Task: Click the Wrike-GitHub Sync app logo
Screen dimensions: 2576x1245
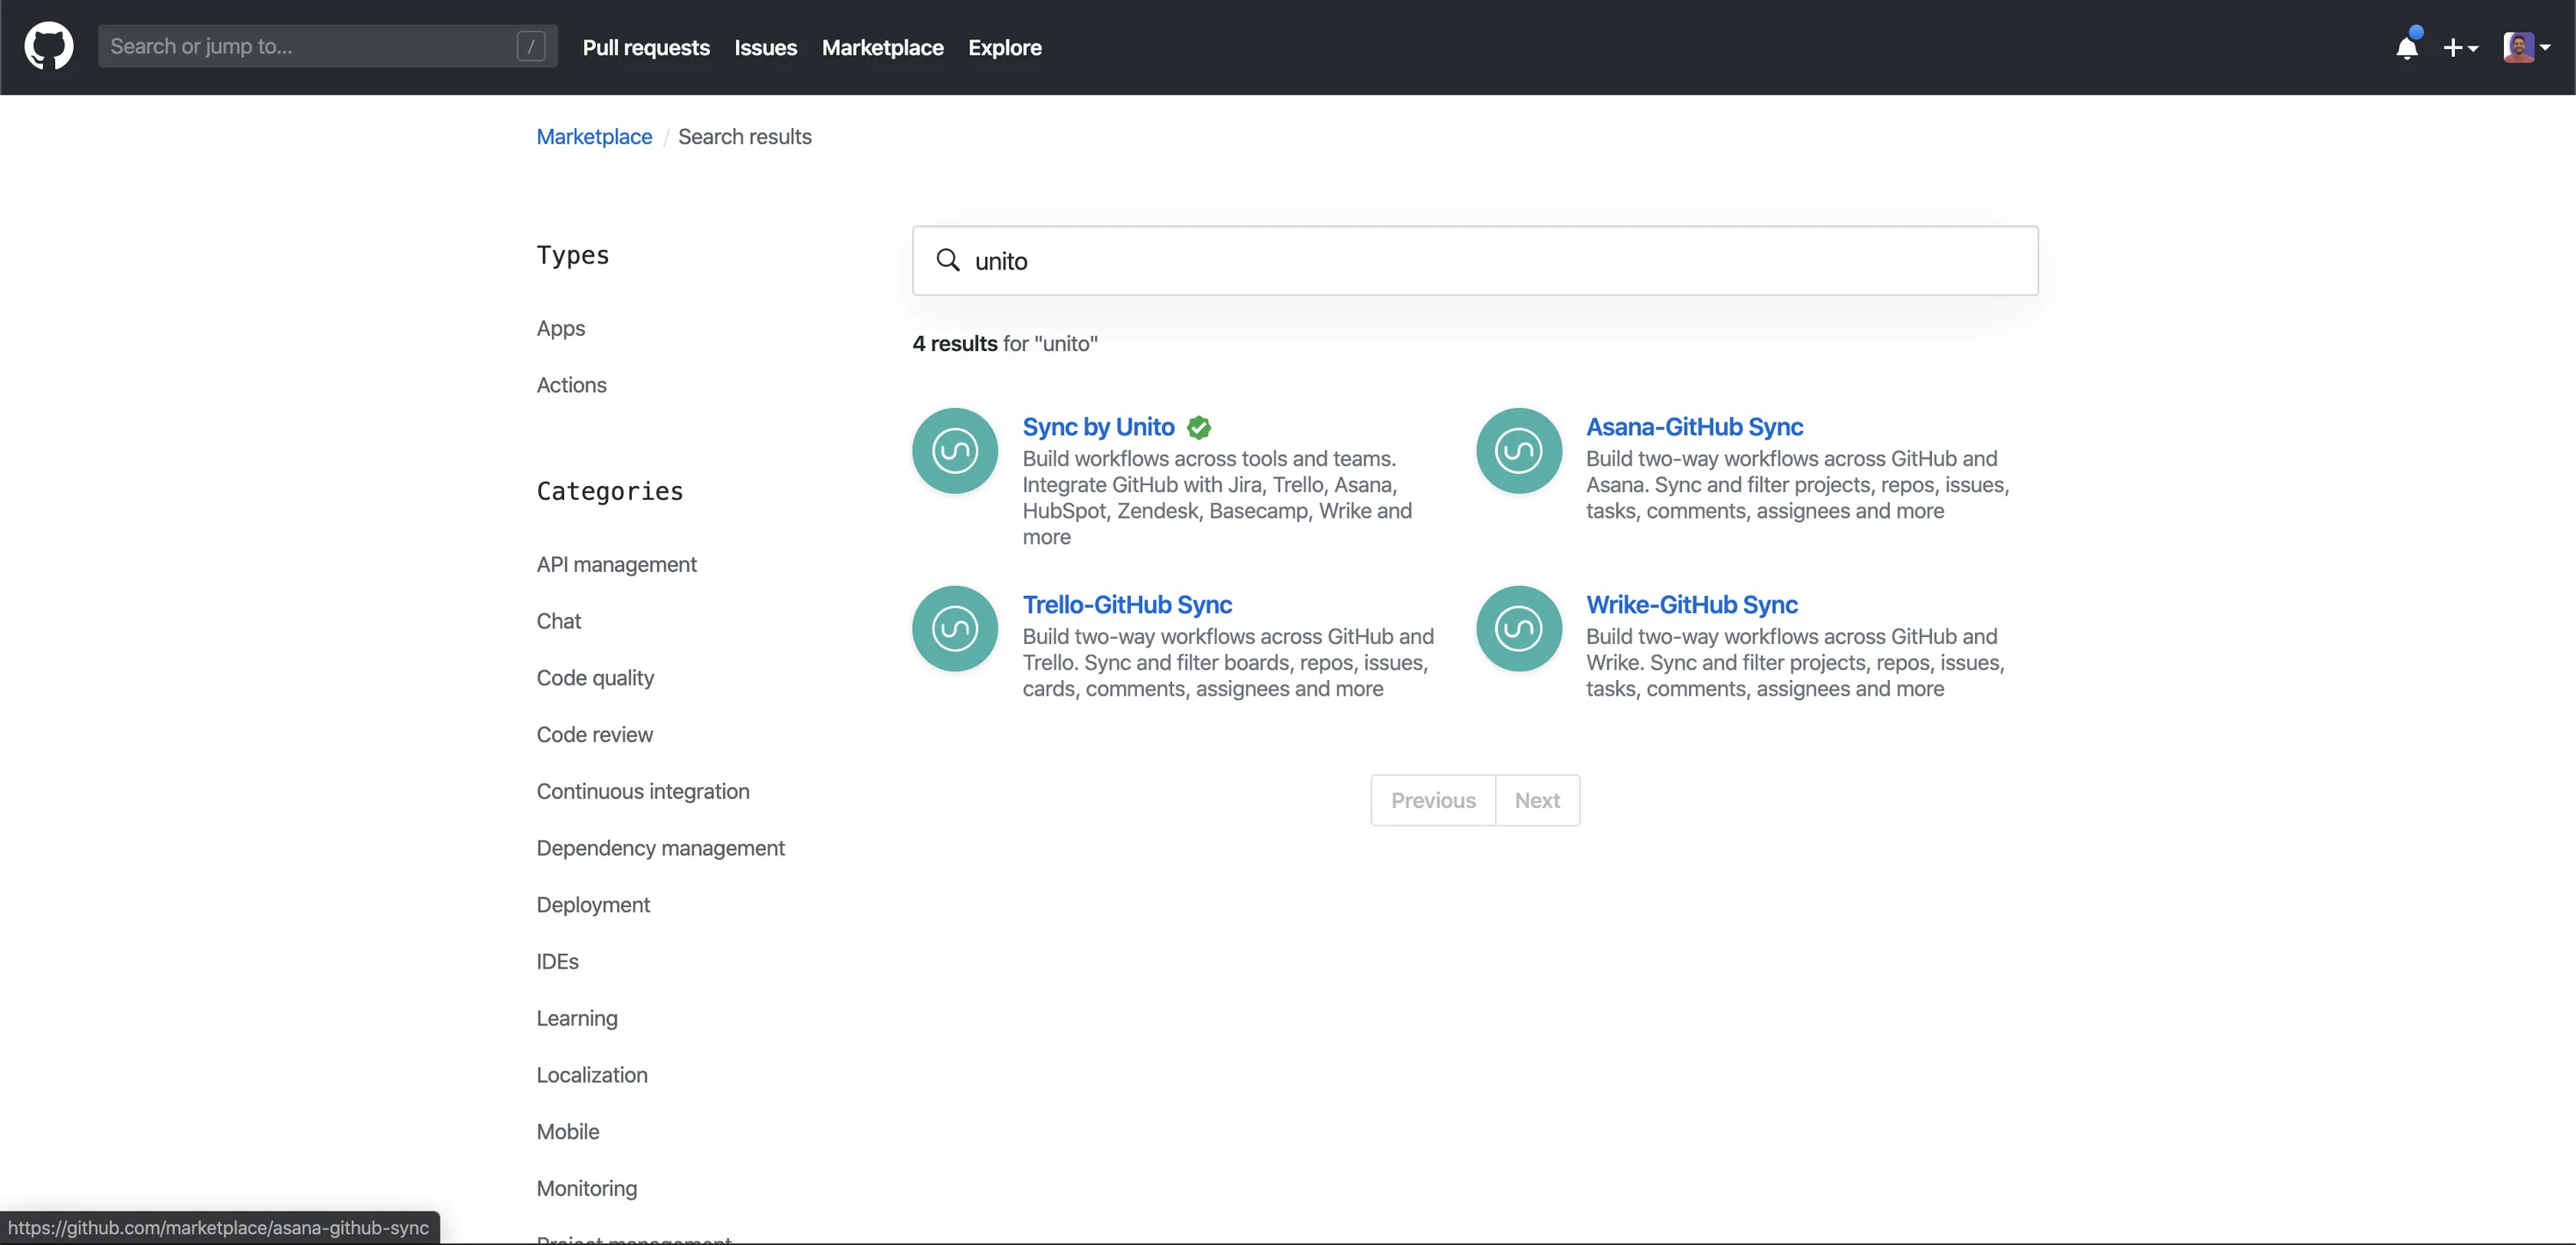Action: (1518, 629)
